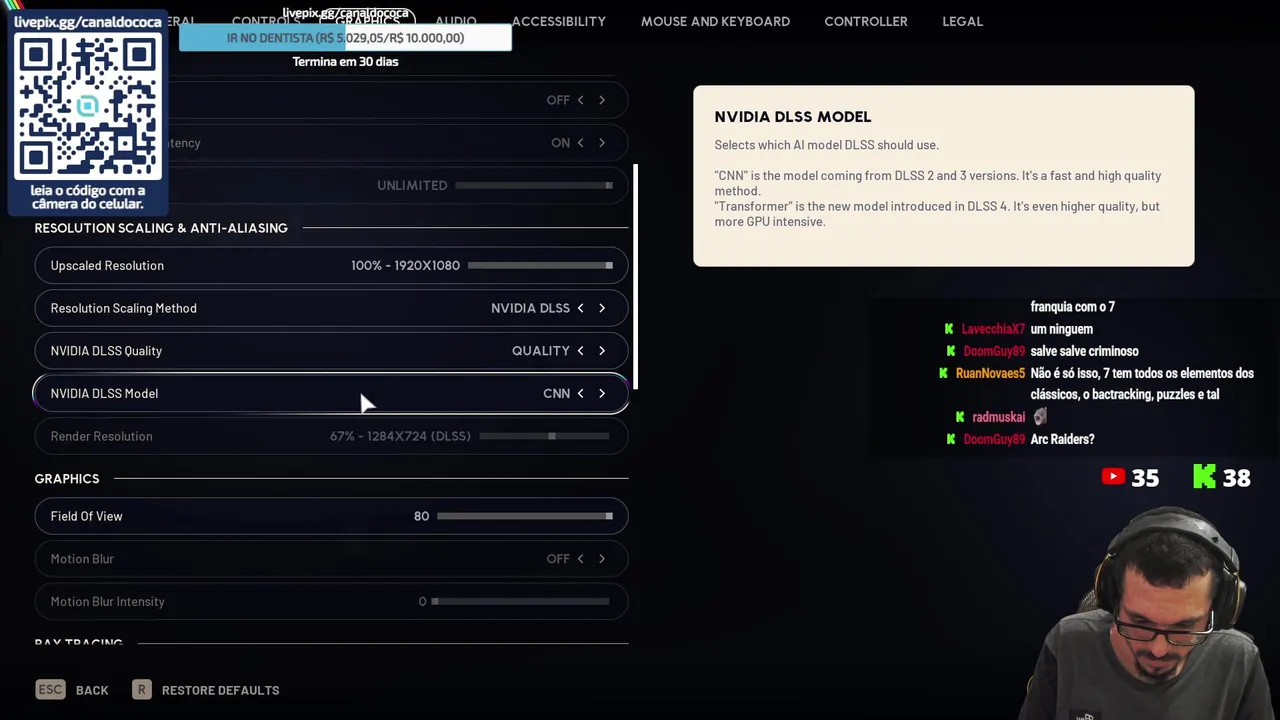Click left arrow on Motion Blur row
The width and height of the screenshot is (1280, 720).
580,559
